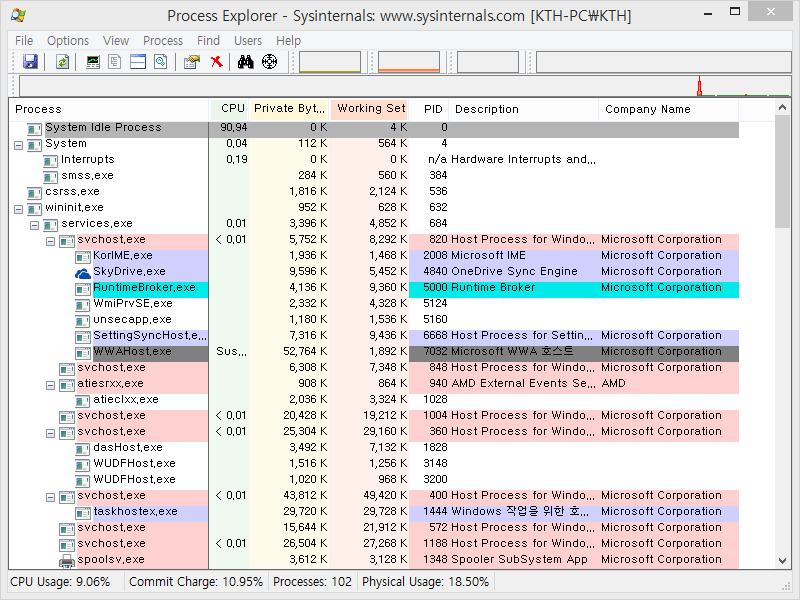Open System Information graph icon
Image resolution: width=800 pixels, height=600 pixels.
point(93,62)
